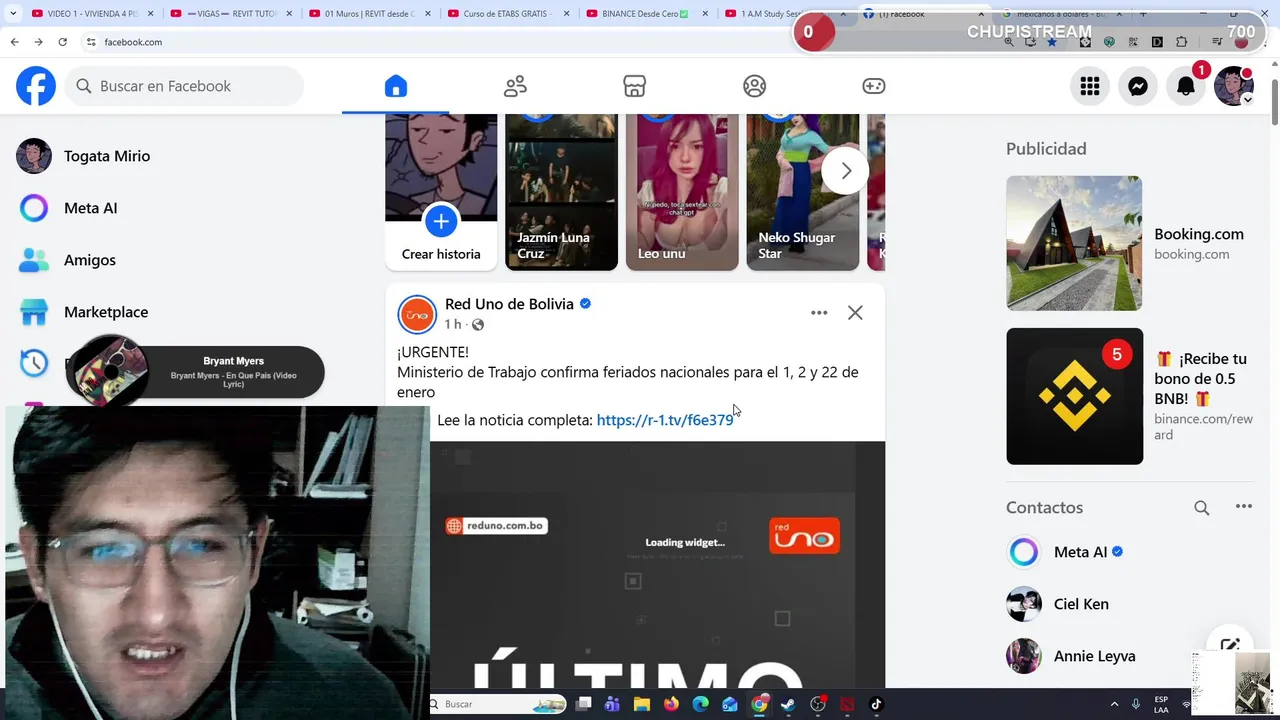1280x720 pixels.
Task: Open the Groups tab icon in top bar
Action: click(x=755, y=86)
